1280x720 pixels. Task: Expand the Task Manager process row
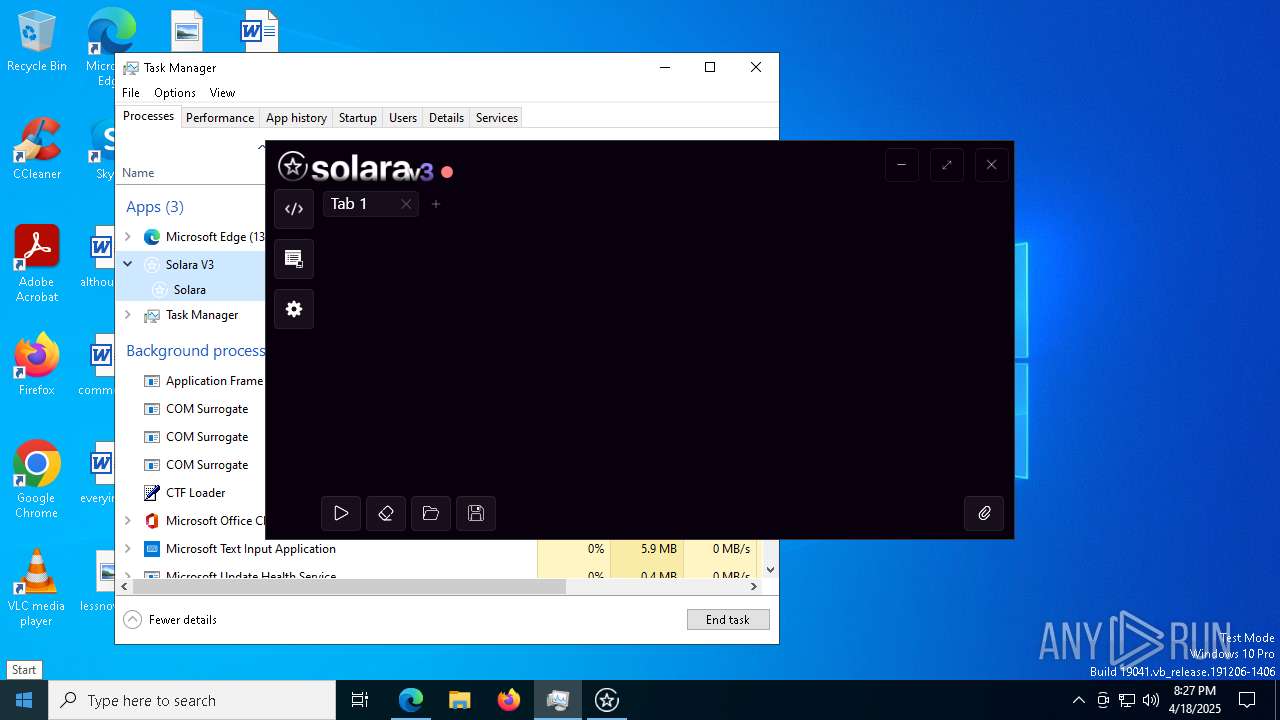point(128,315)
